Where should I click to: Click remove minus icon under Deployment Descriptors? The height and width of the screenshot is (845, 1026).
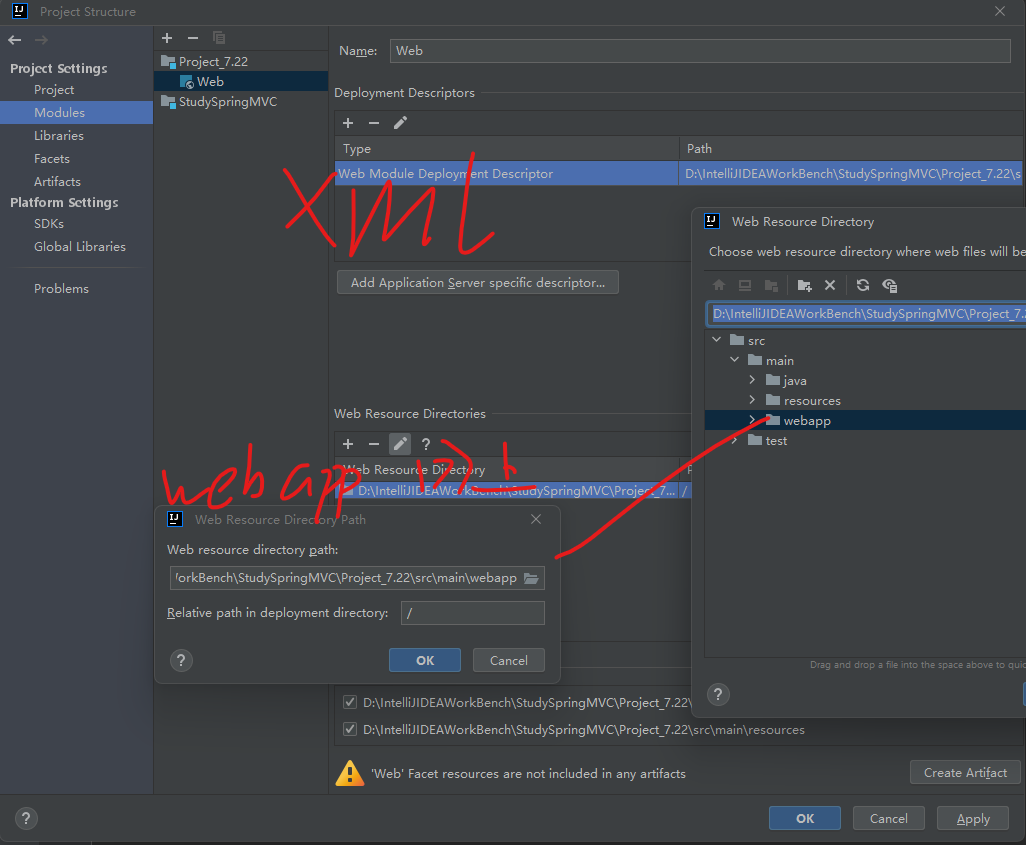(x=374, y=123)
